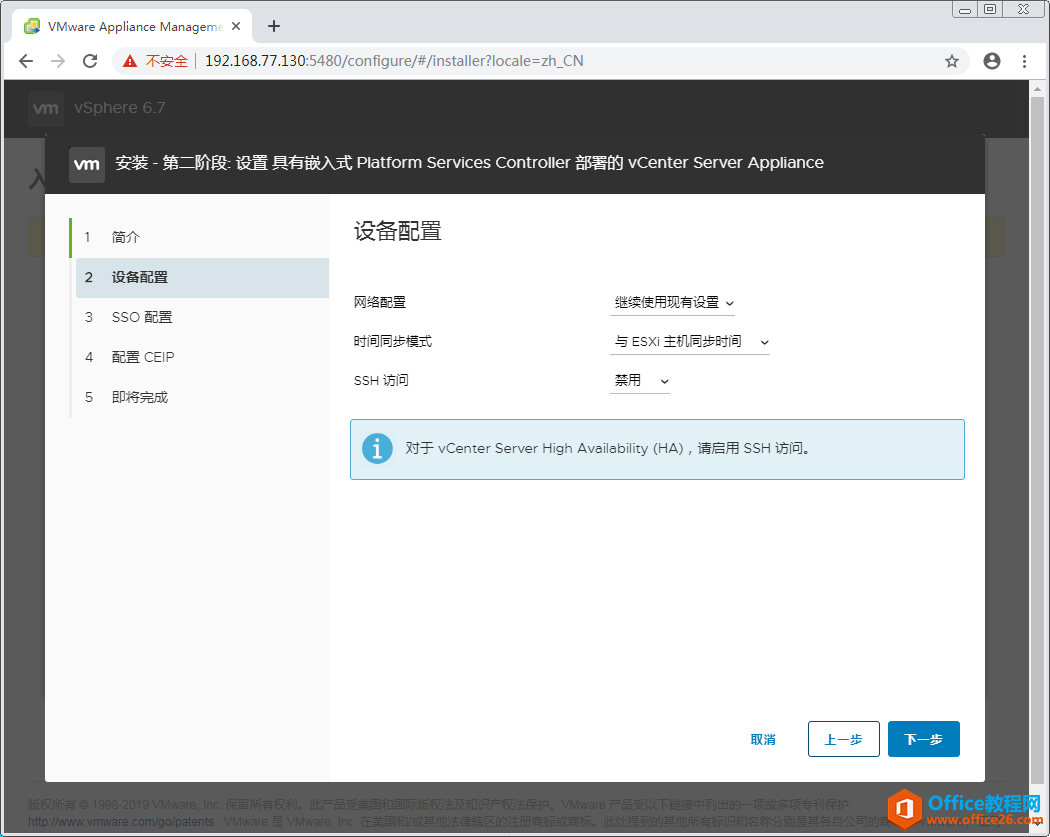Reload the current page
Viewport: 1050px width, 837px height.
pyautogui.click(x=90, y=61)
